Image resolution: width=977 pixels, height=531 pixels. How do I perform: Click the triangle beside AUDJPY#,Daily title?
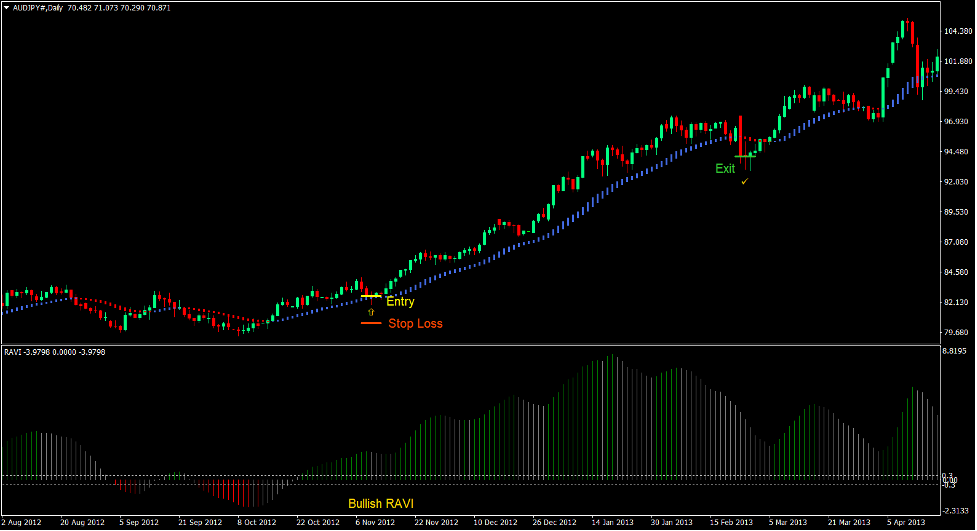point(7,8)
